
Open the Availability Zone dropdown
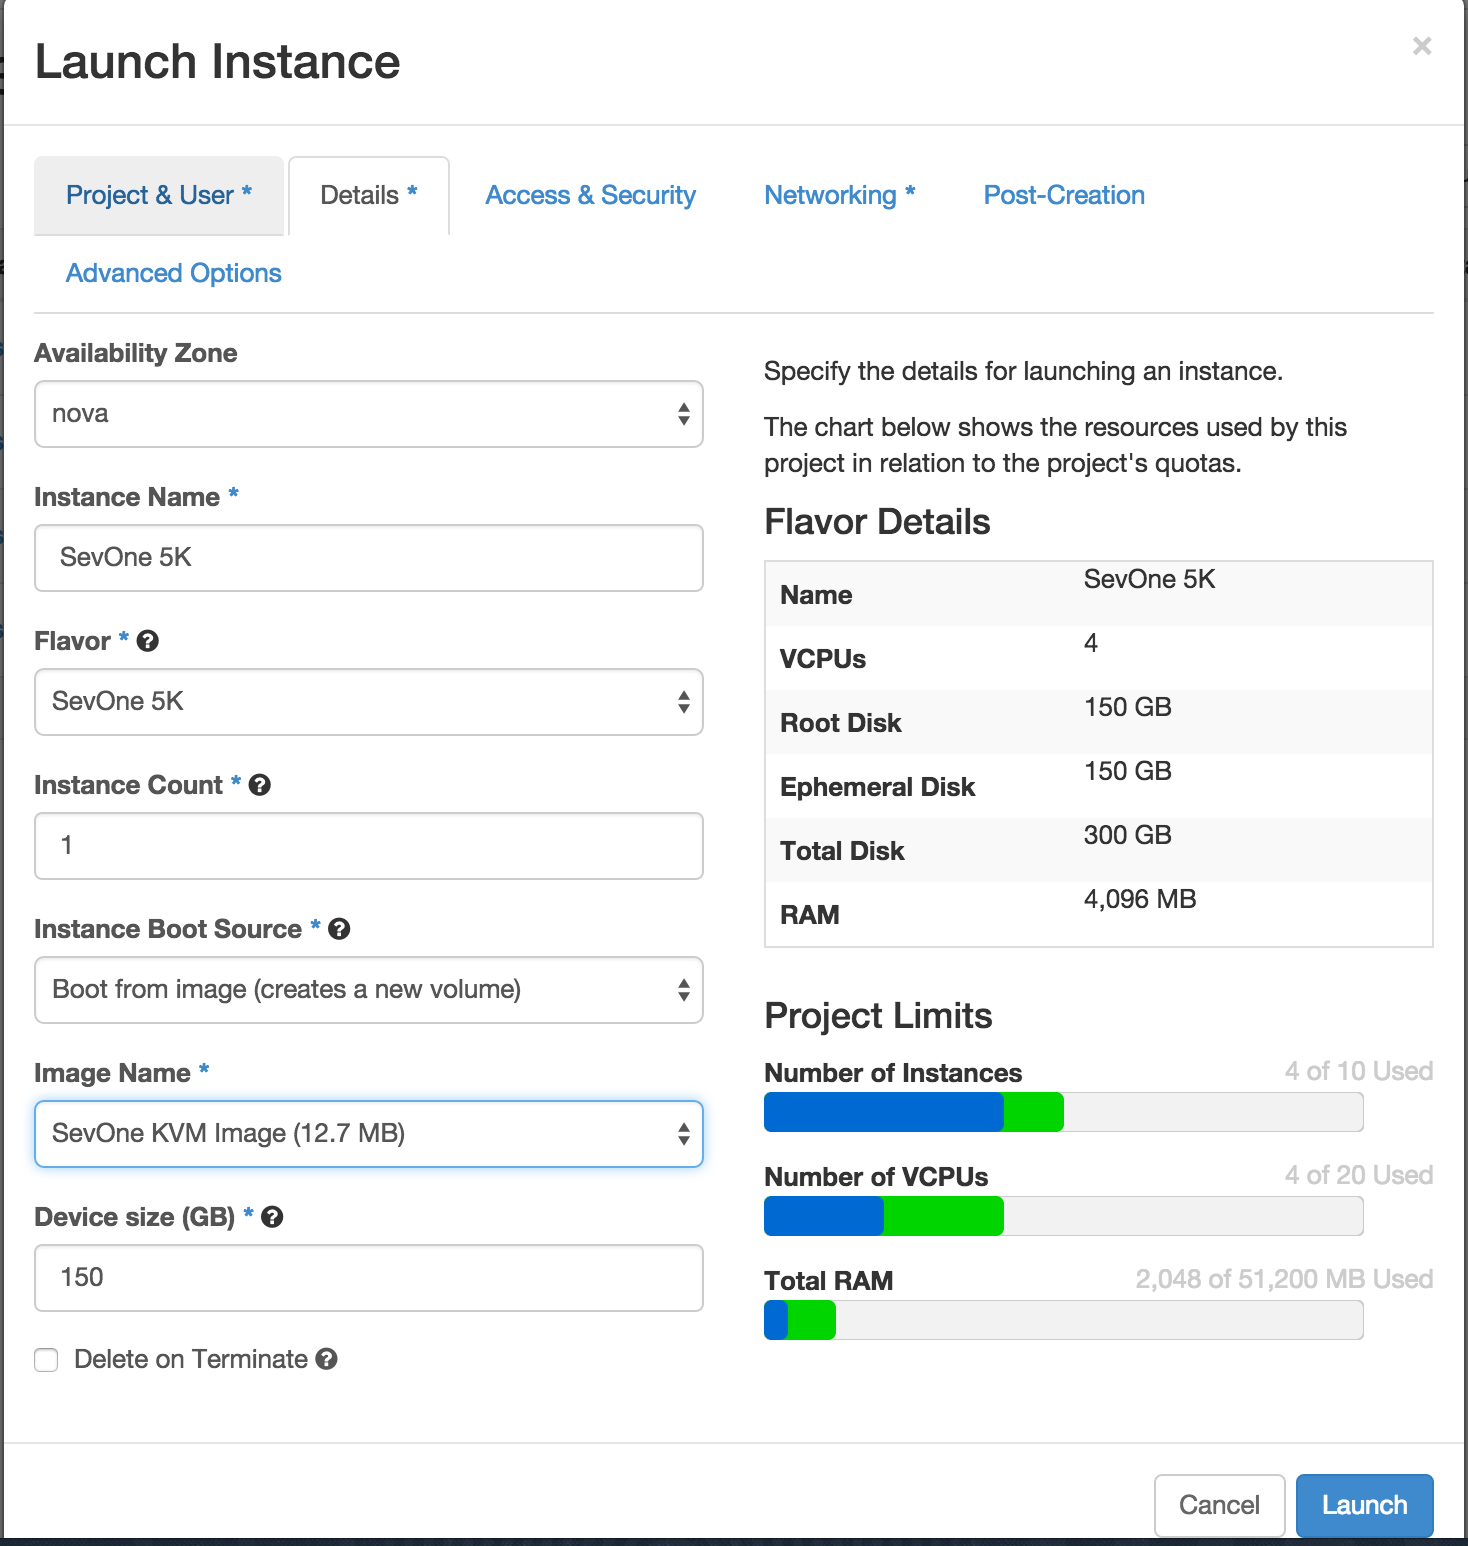click(x=369, y=414)
